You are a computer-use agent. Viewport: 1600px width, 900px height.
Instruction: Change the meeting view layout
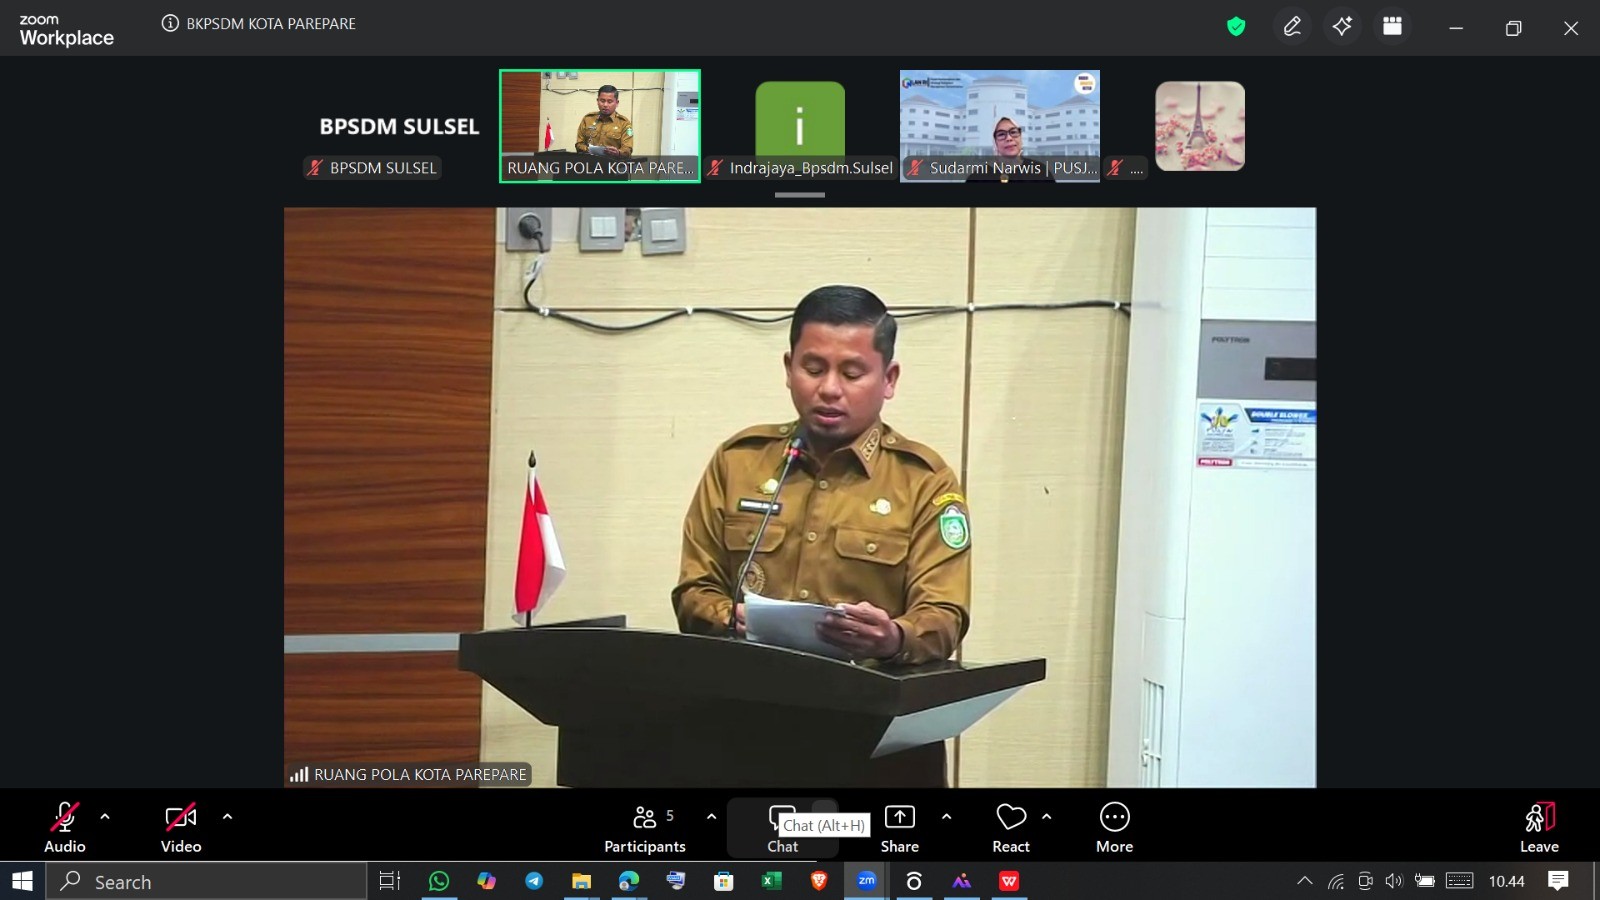point(1392,27)
